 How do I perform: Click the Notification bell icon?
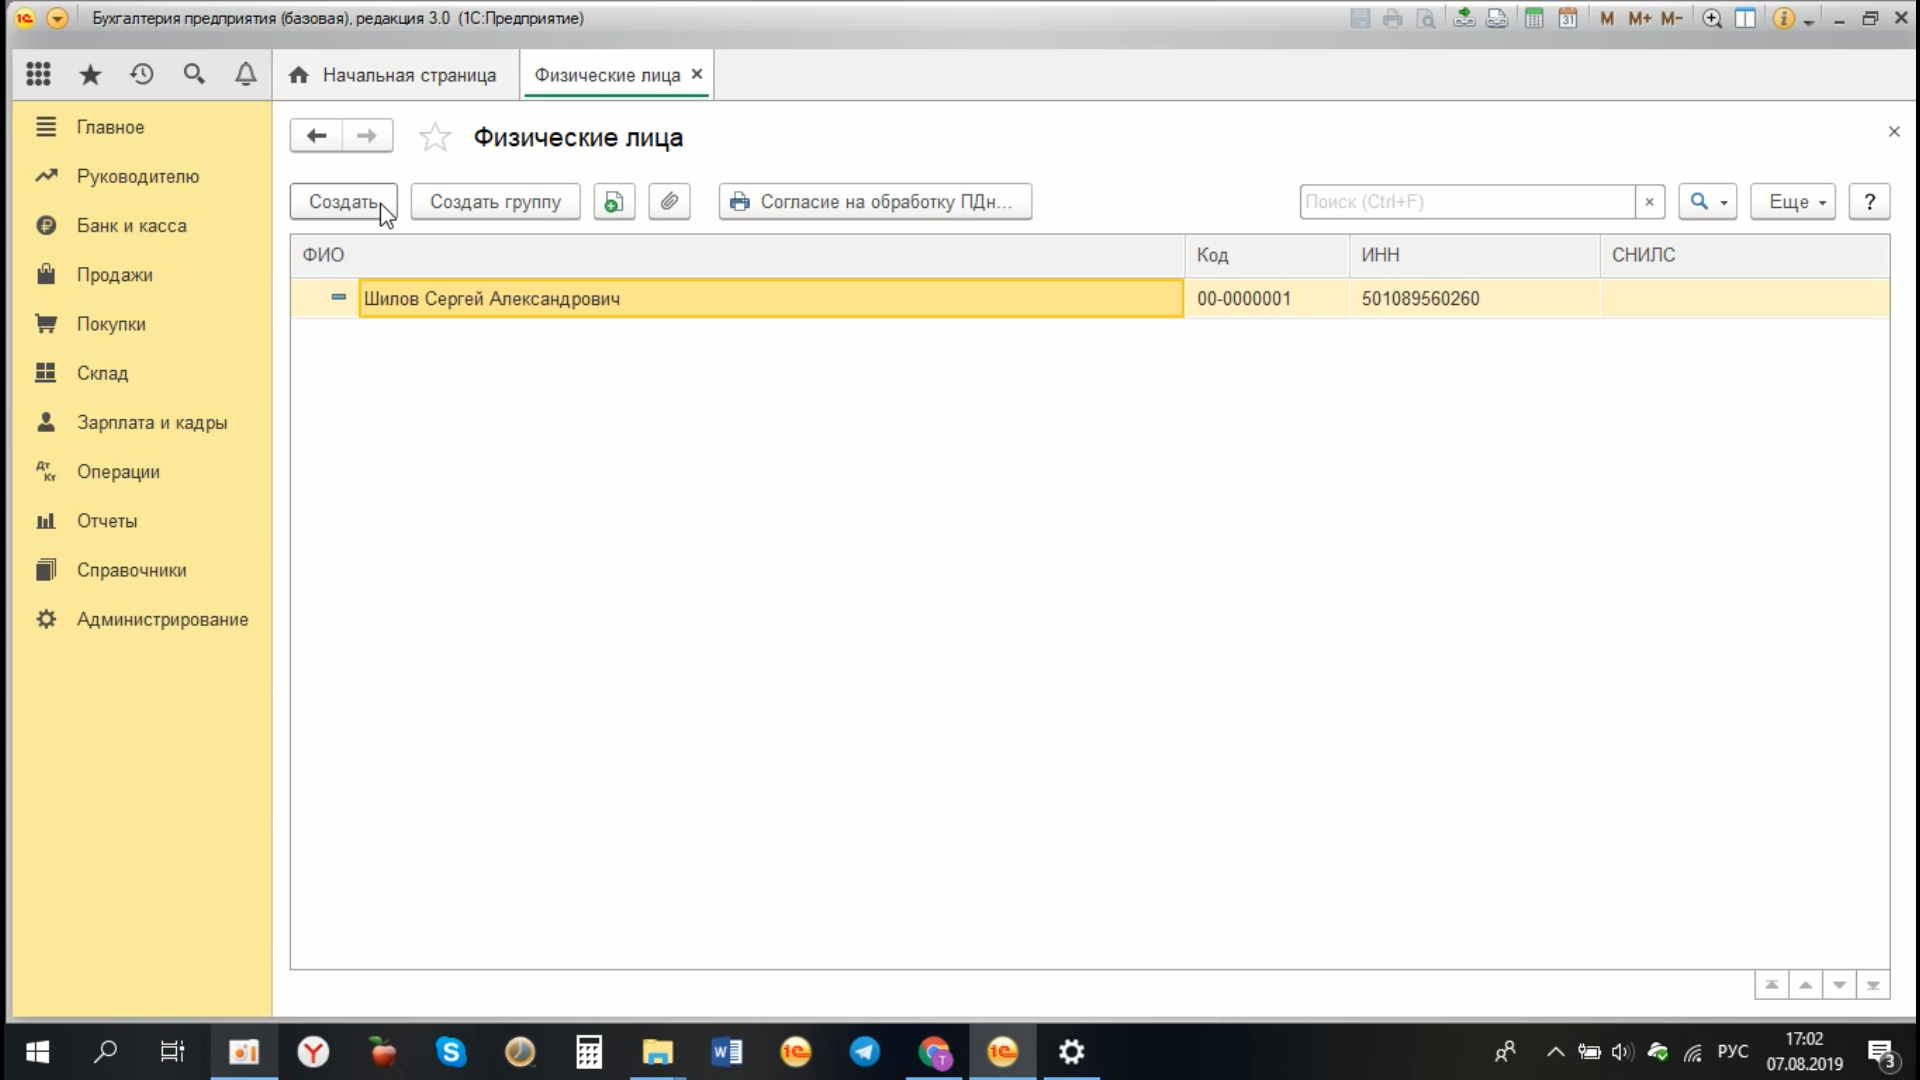coord(245,74)
